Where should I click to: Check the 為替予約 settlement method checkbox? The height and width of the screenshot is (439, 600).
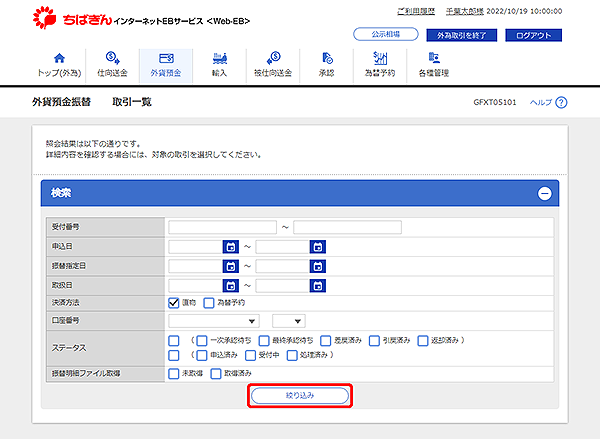coord(209,303)
